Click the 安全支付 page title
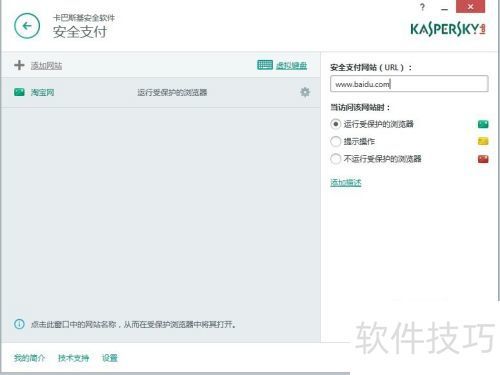This screenshot has height=375, width=500. (80, 32)
